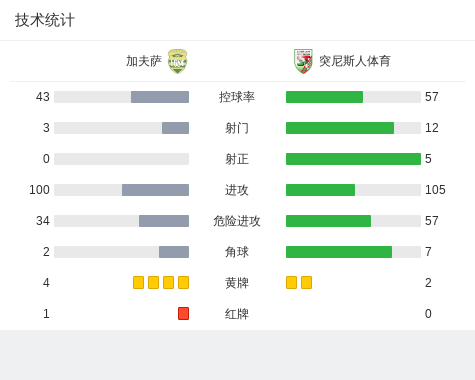Open the 加夫萨 team name link
The height and width of the screenshot is (380, 475).
pyautogui.click(x=144, y=61)
